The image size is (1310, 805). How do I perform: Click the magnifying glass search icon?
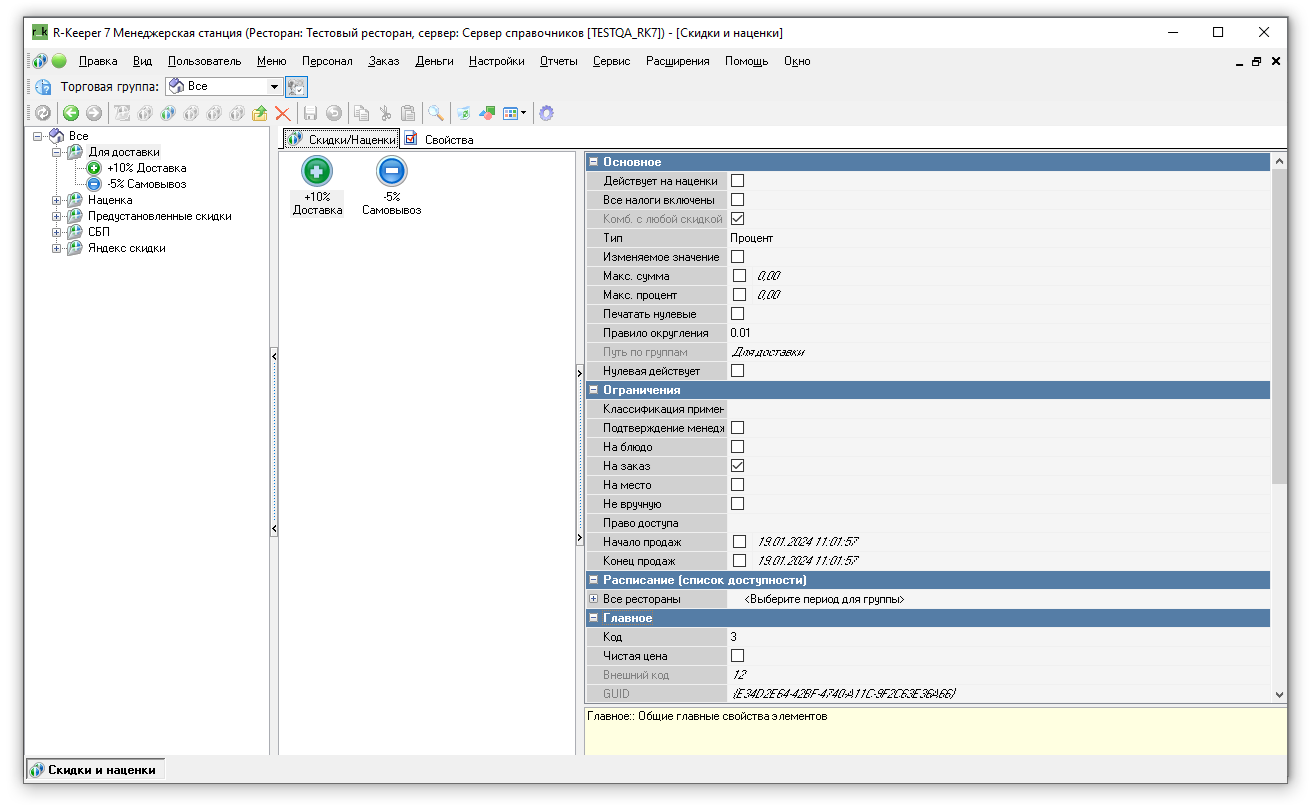tap(436, 114)
